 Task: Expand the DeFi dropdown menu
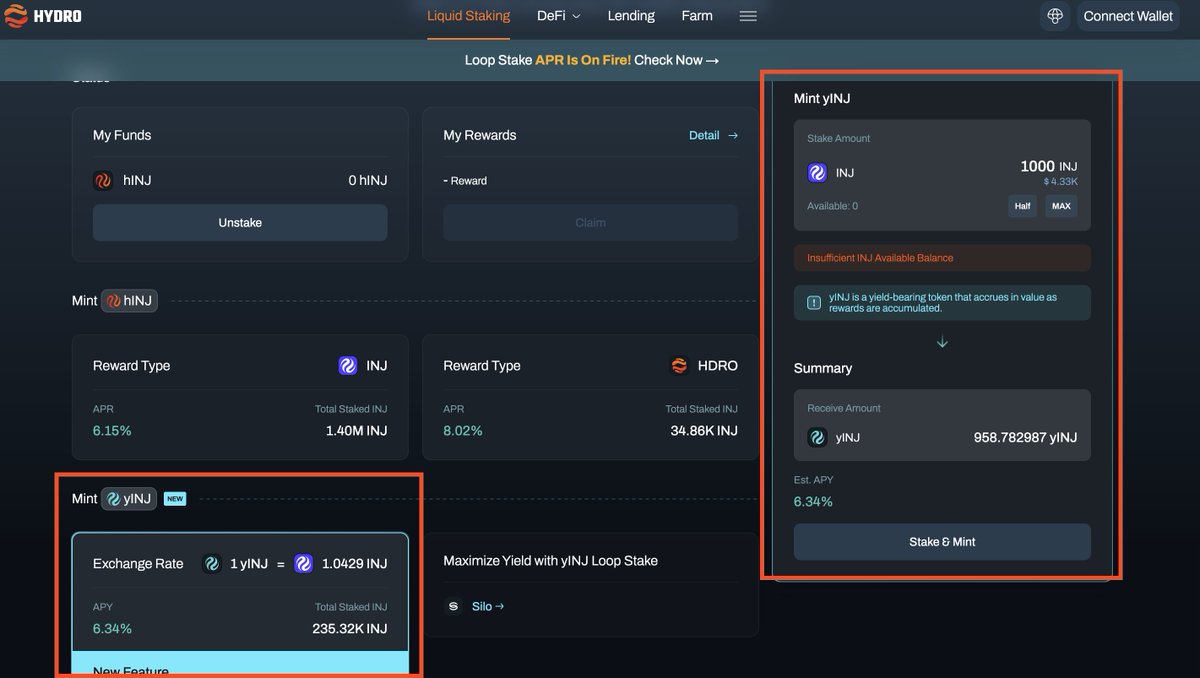click(x=559, y=16)
